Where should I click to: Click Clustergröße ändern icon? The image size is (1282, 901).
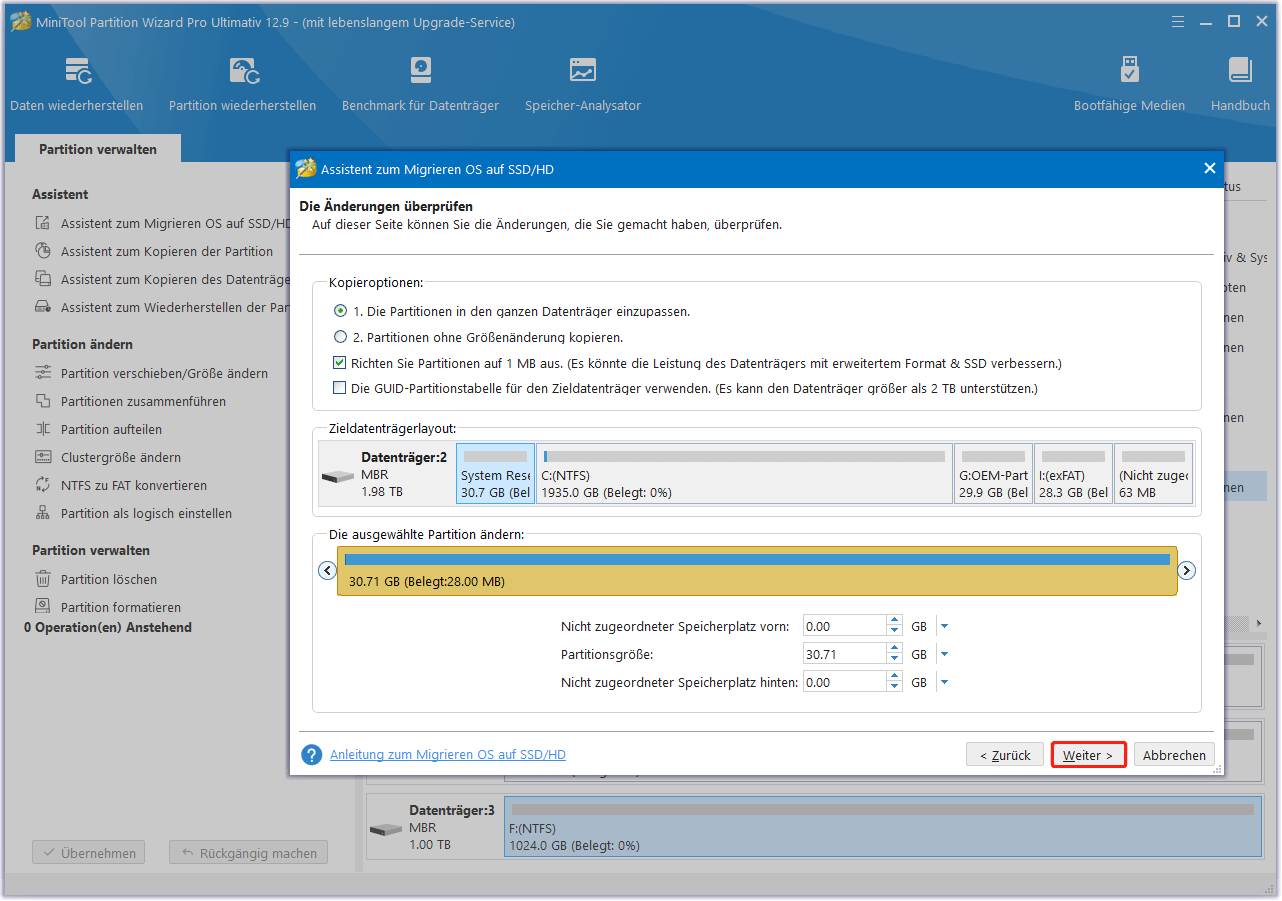click(x=43, y=458)
